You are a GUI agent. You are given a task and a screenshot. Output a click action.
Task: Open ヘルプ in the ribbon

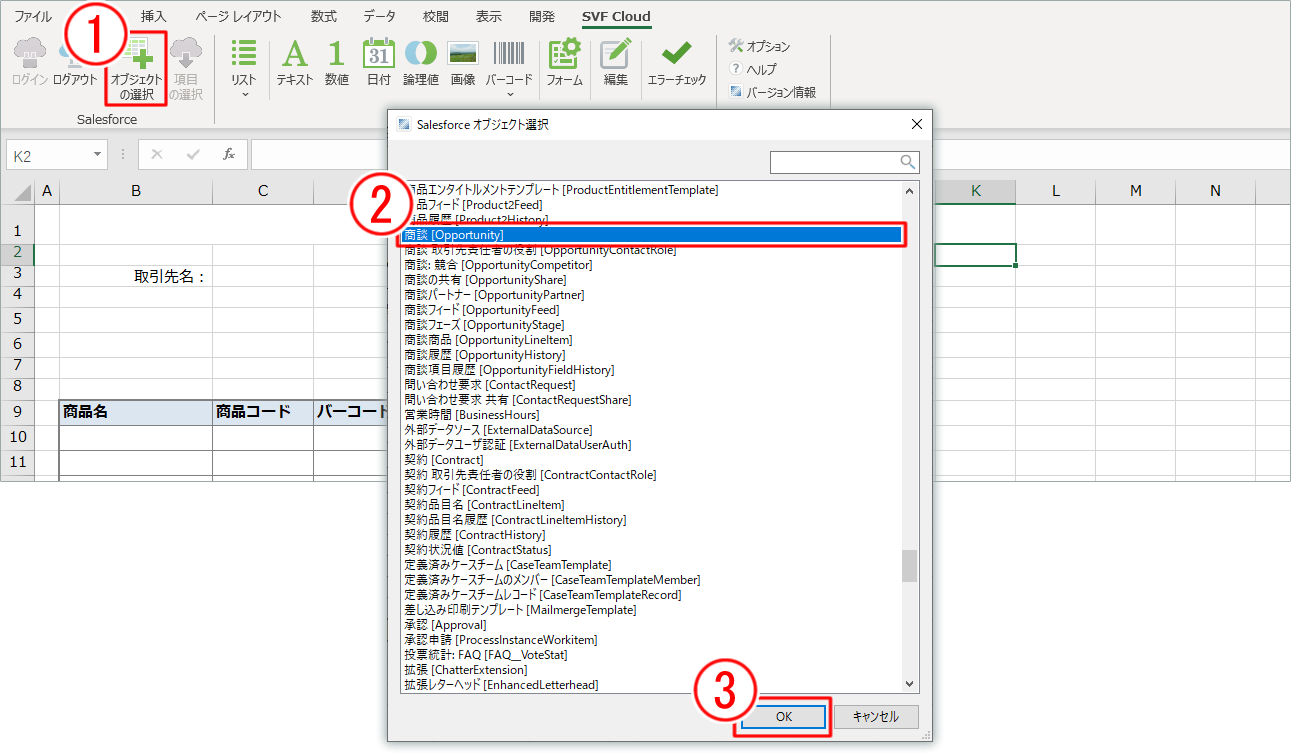[752, 69]
